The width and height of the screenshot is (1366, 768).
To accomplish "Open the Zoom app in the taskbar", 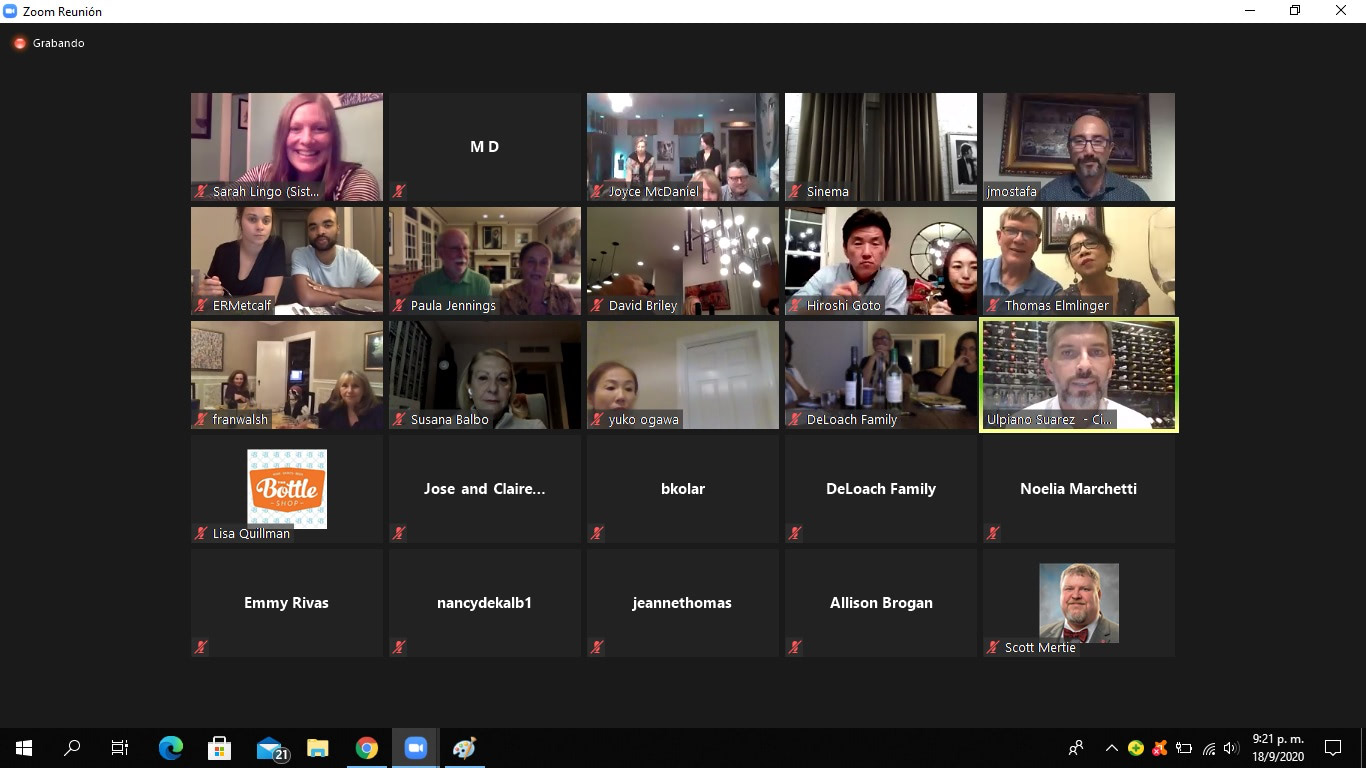I will point(415,748).
